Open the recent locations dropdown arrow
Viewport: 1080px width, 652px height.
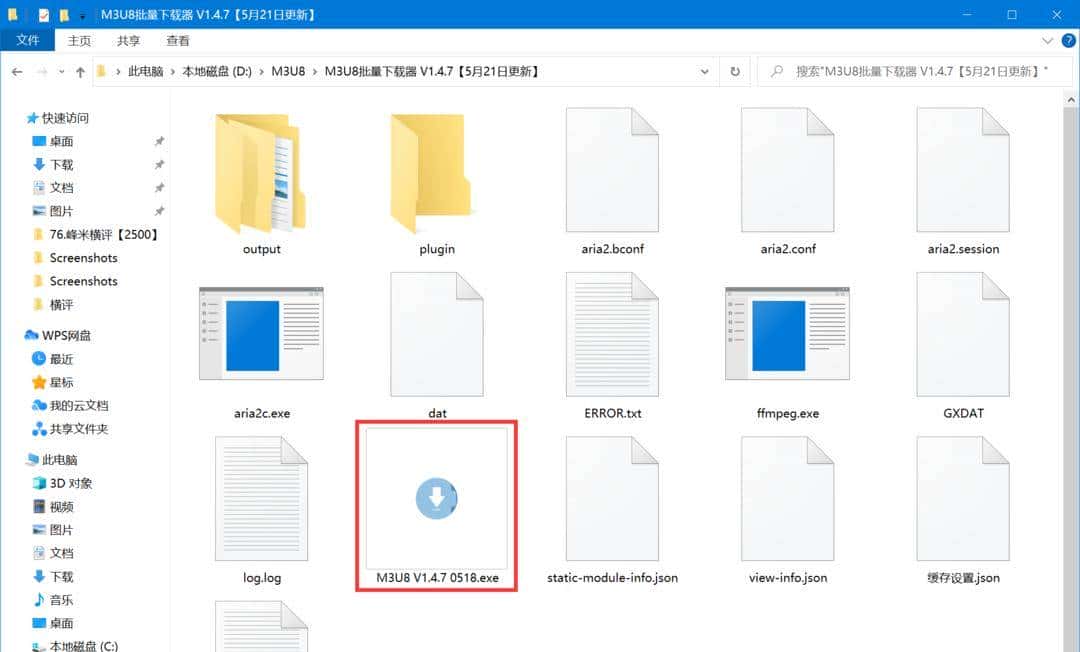pos(61,72)
